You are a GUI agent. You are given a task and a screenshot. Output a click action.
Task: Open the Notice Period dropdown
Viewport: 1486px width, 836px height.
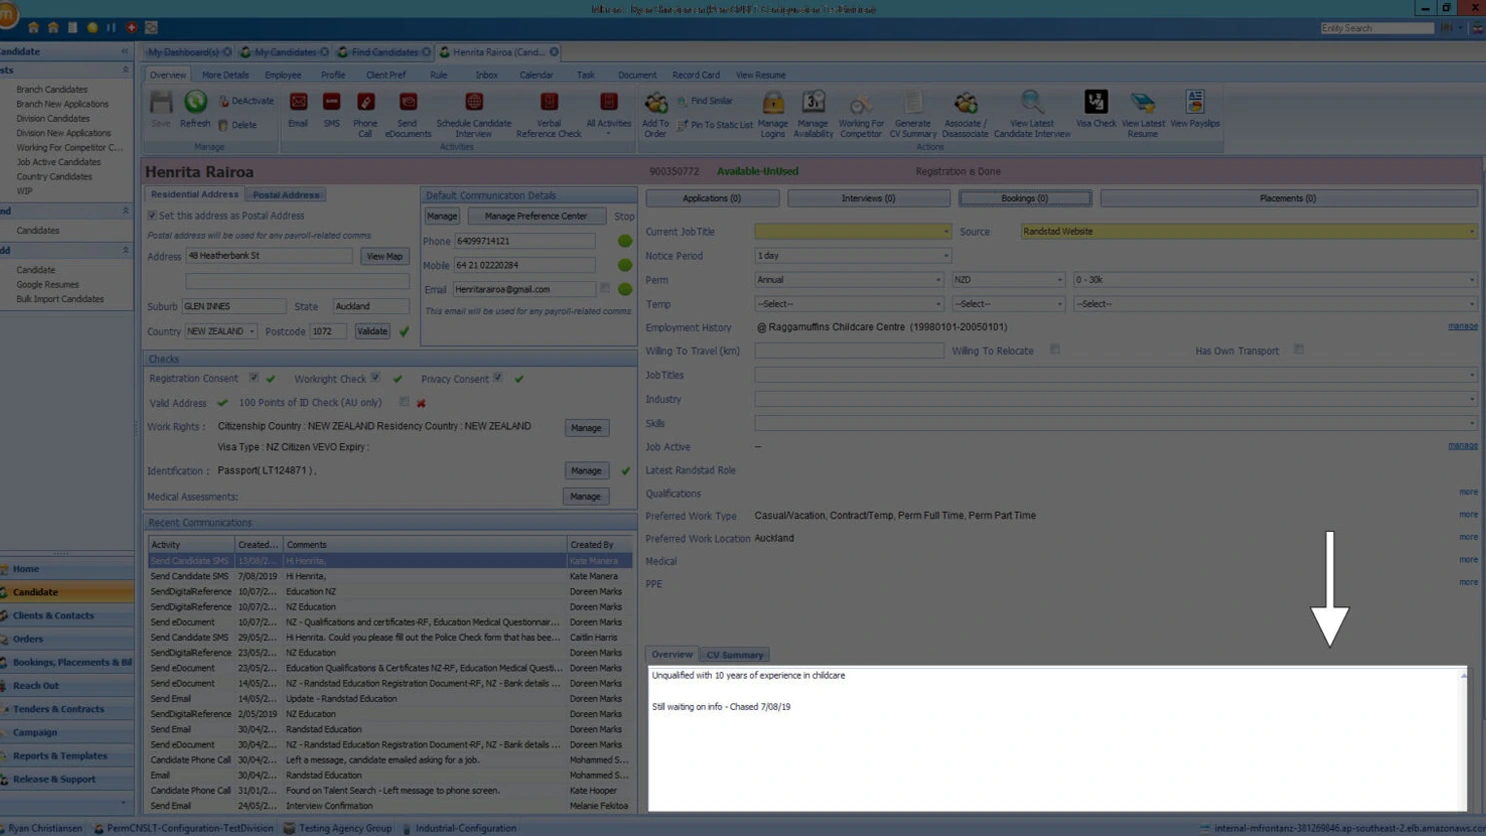coord(852,256)
